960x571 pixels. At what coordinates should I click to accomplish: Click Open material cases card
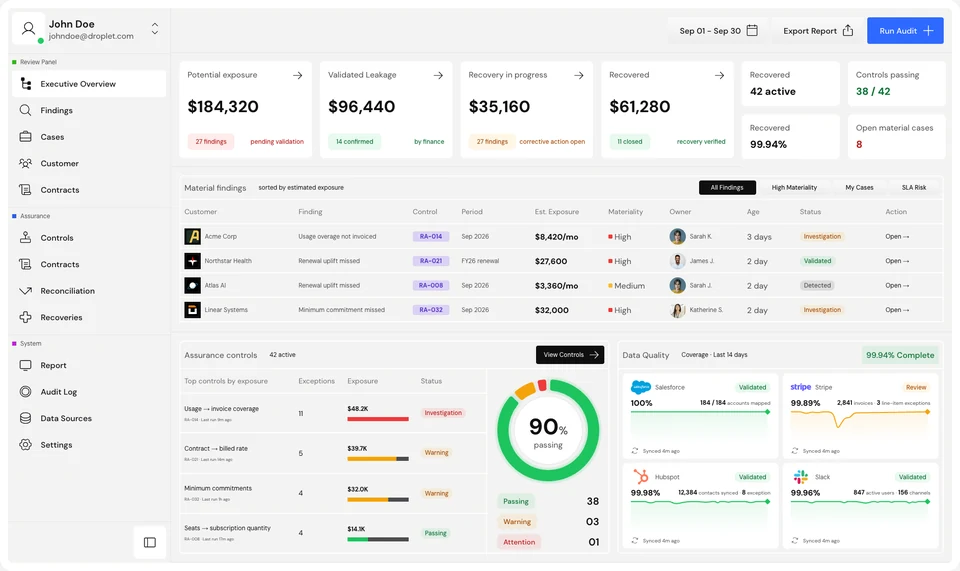[896, 136]
